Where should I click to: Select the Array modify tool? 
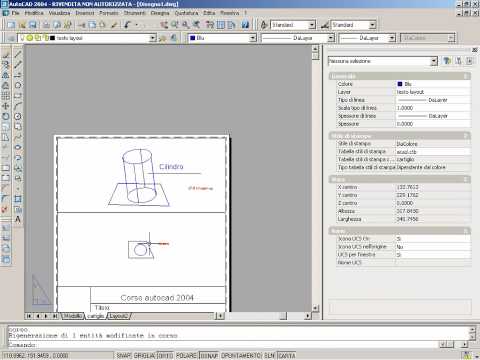pyautogui.click(x=6, y=96)
